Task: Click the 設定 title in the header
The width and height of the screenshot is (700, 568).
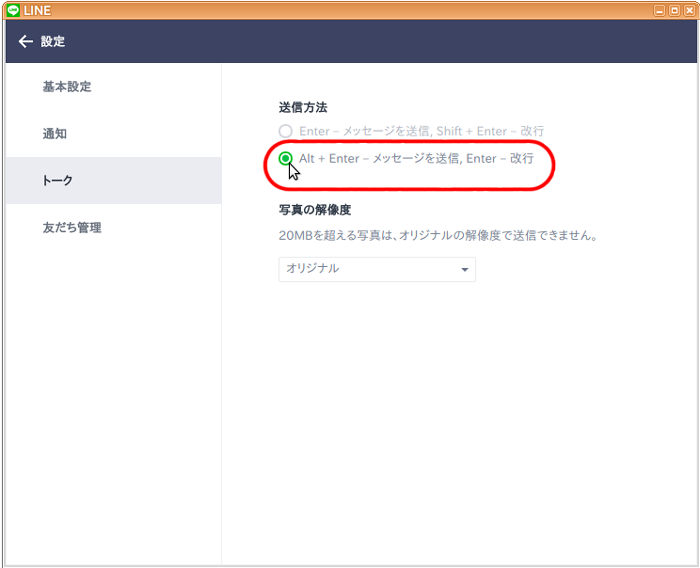Action: tap(53, 42)
